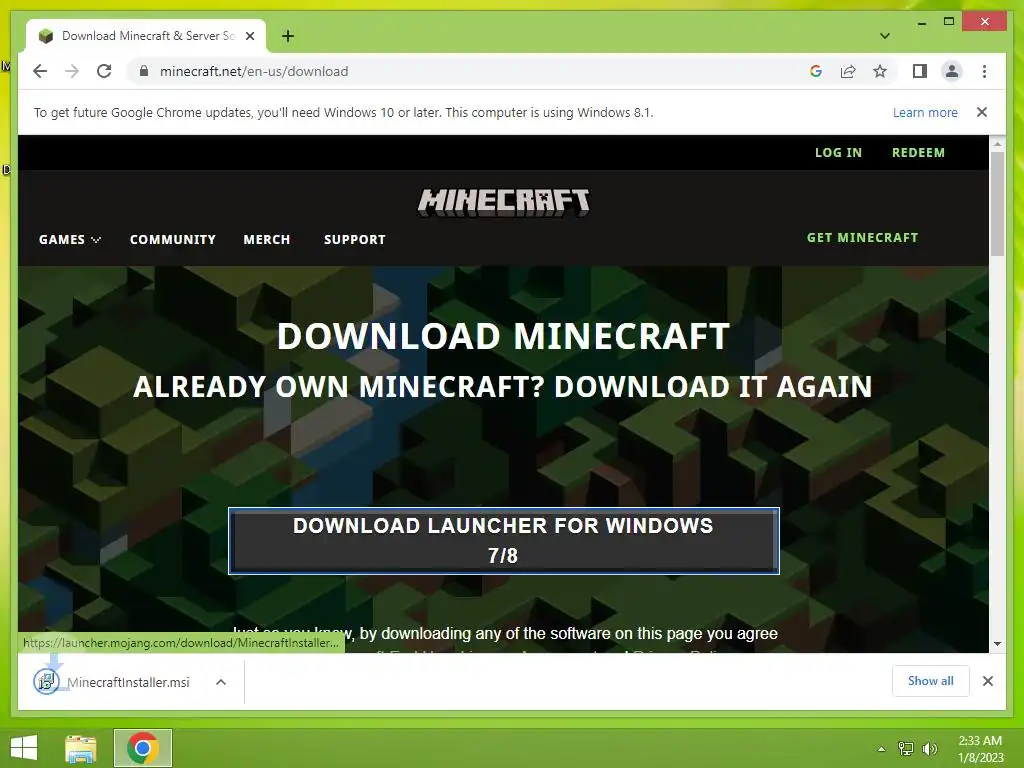
Task: Go back with the browser back arrow
Action: (x=40, y=71)
